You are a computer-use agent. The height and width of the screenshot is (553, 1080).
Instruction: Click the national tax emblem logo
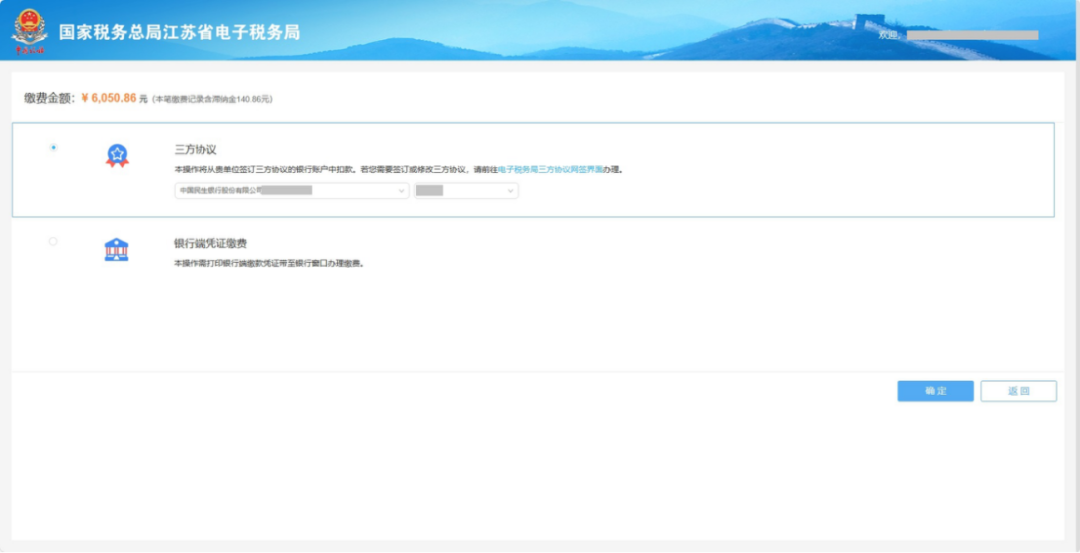coord(29,31)
